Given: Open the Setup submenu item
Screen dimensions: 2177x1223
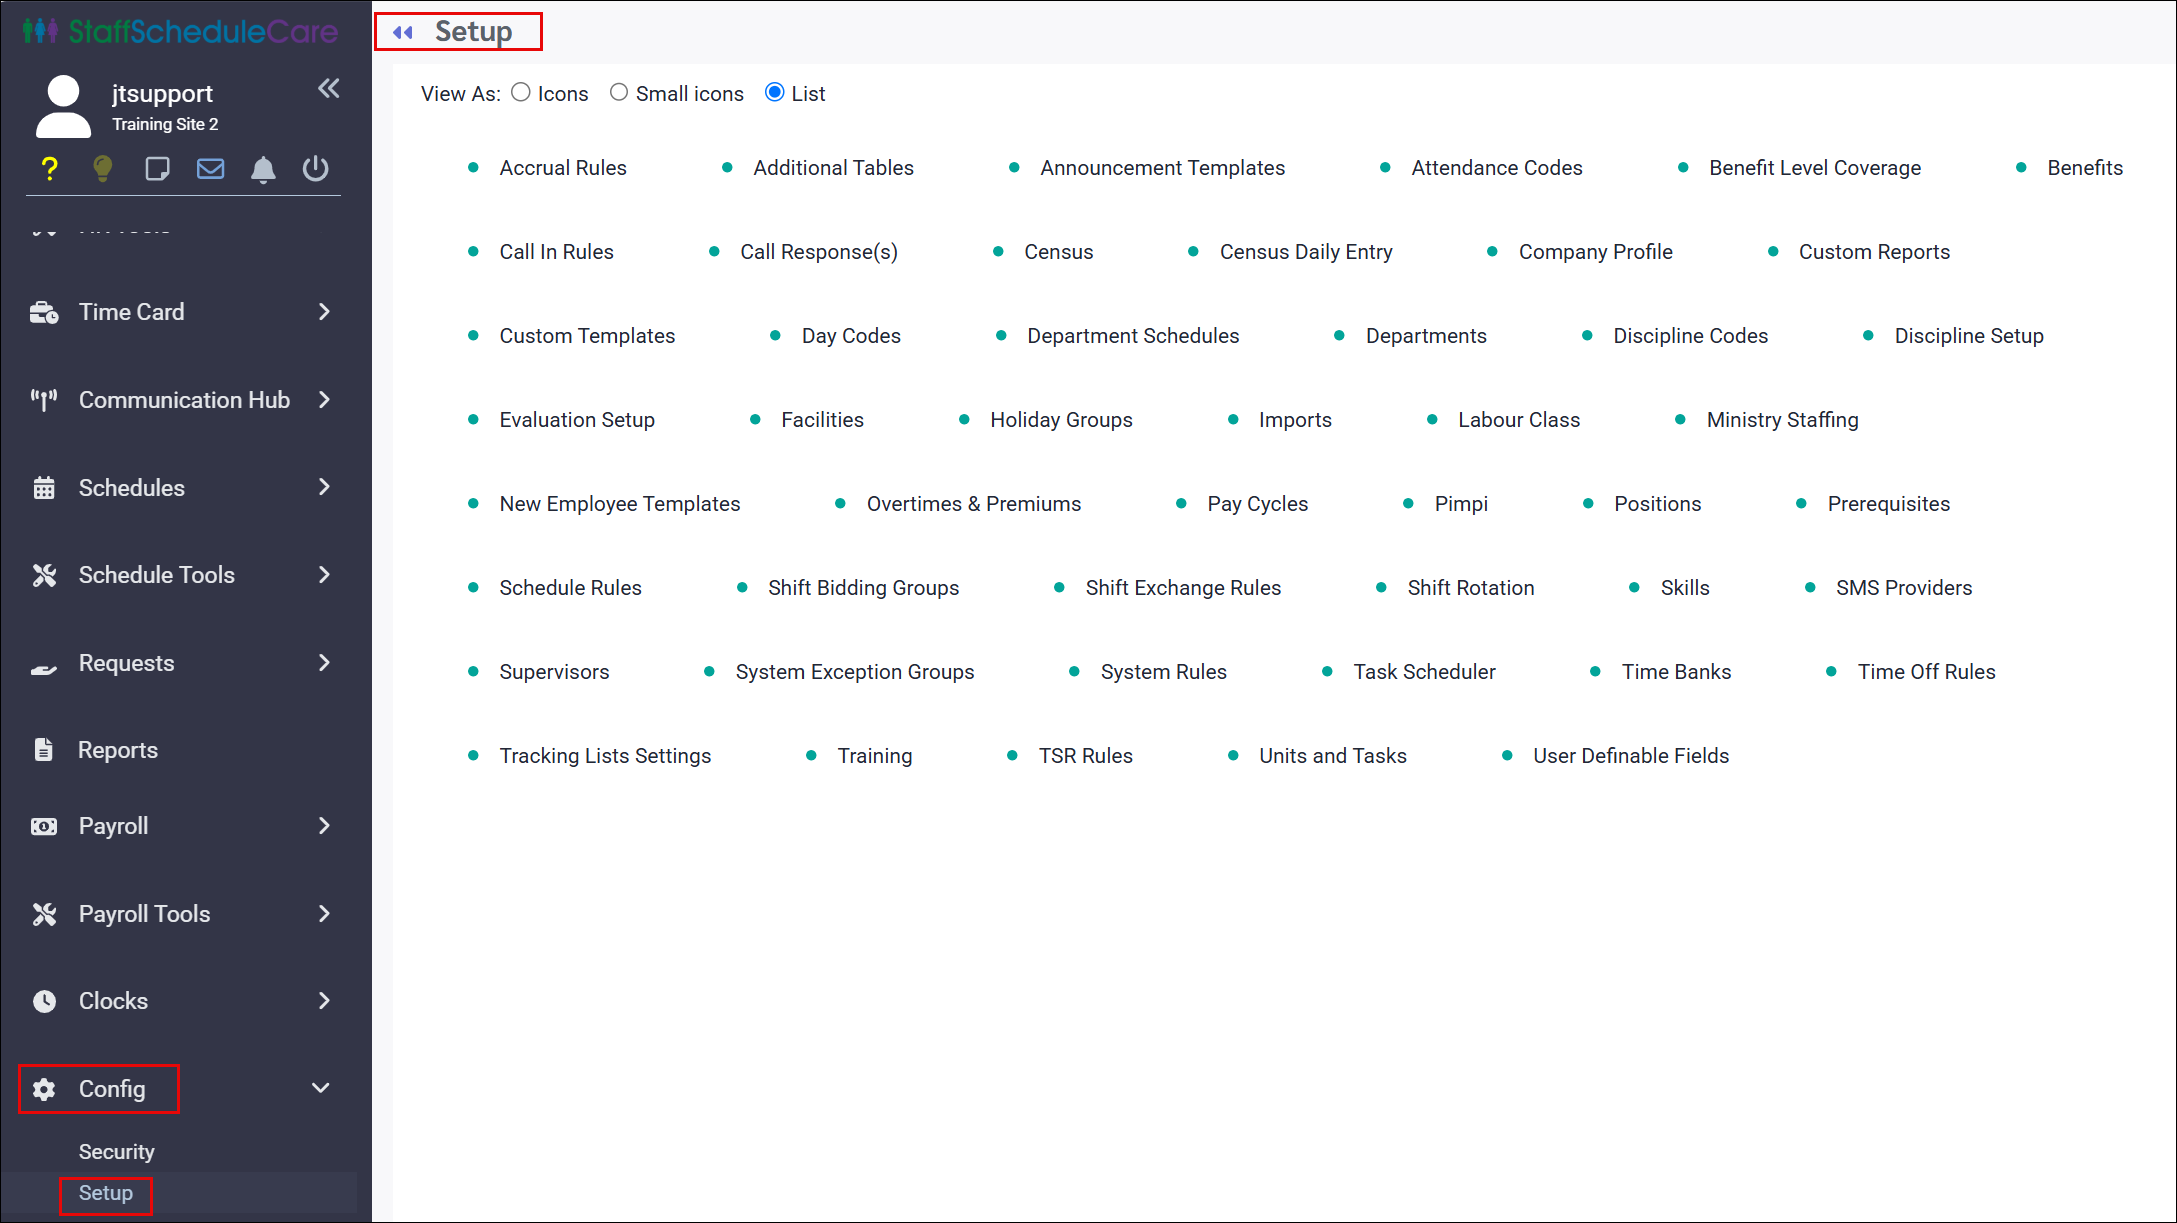Looking at the screenshot, I should click(x=106, y=1193).
